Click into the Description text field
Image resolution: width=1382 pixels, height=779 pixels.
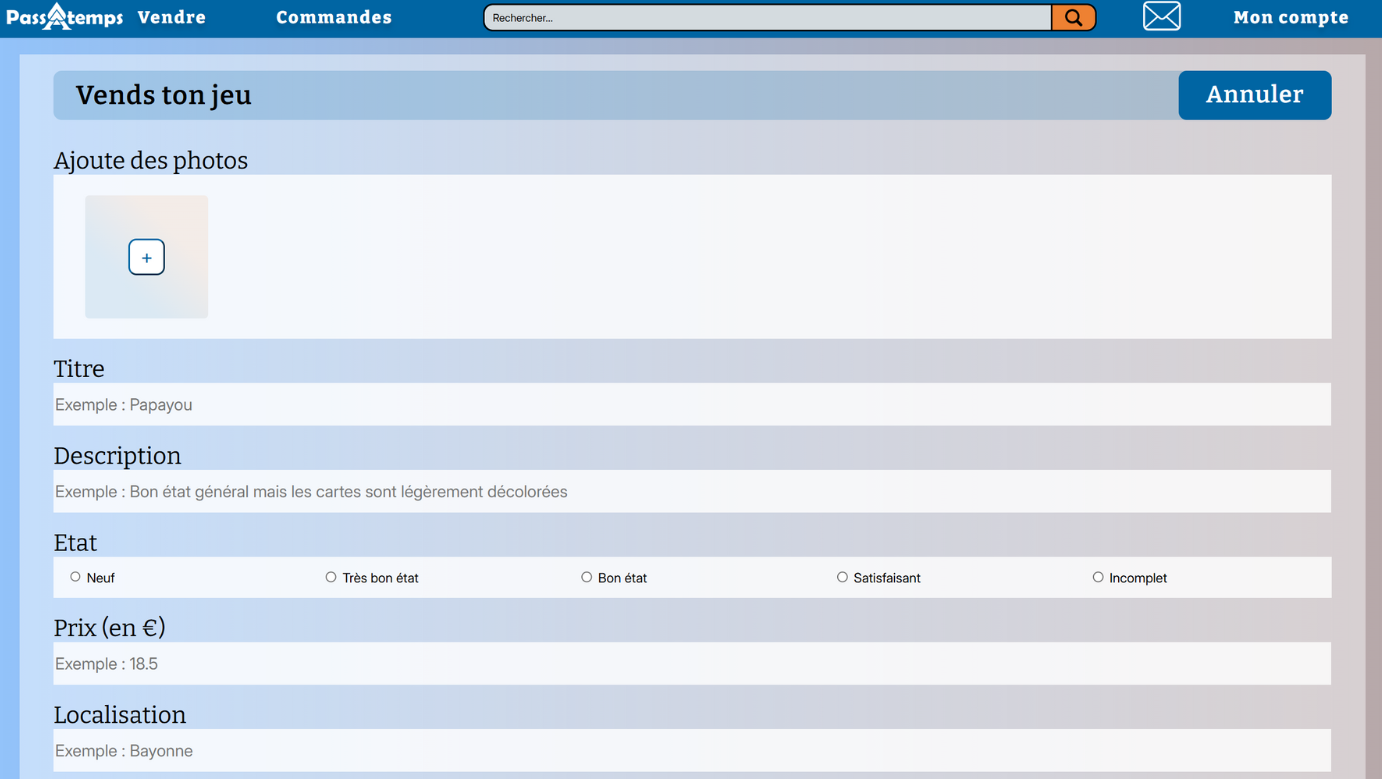[692, 492]
